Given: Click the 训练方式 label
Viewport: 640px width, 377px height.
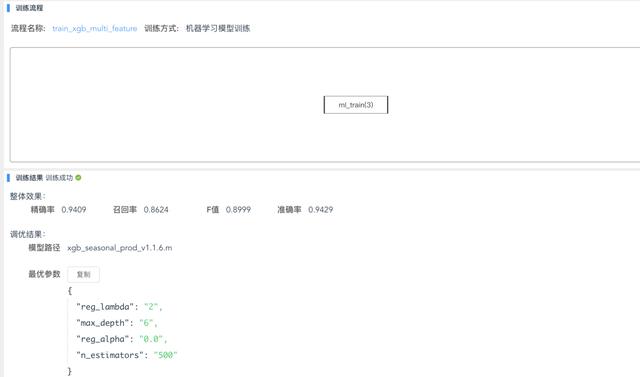Looking at the screenshot, I should 162,28.
